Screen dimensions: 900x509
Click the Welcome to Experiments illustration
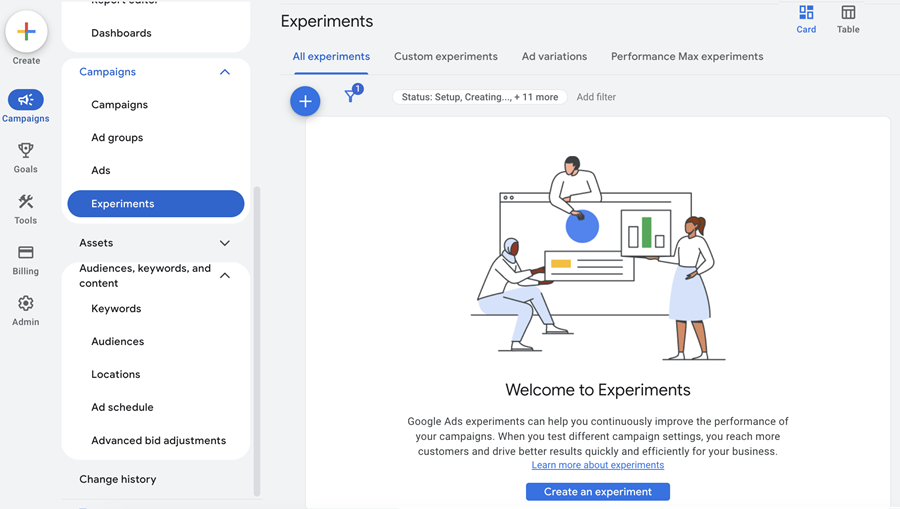tap(598, 258)
